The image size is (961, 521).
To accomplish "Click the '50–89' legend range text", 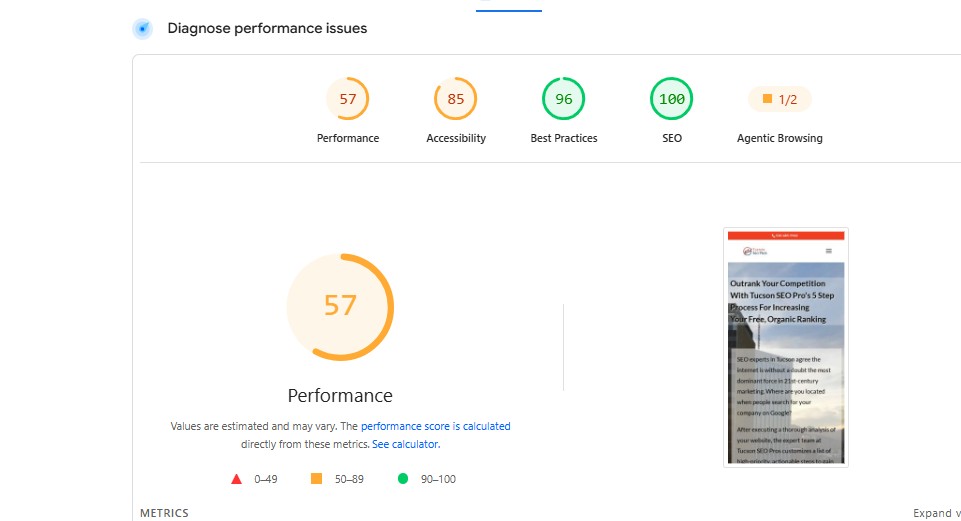I will [349, 479].
